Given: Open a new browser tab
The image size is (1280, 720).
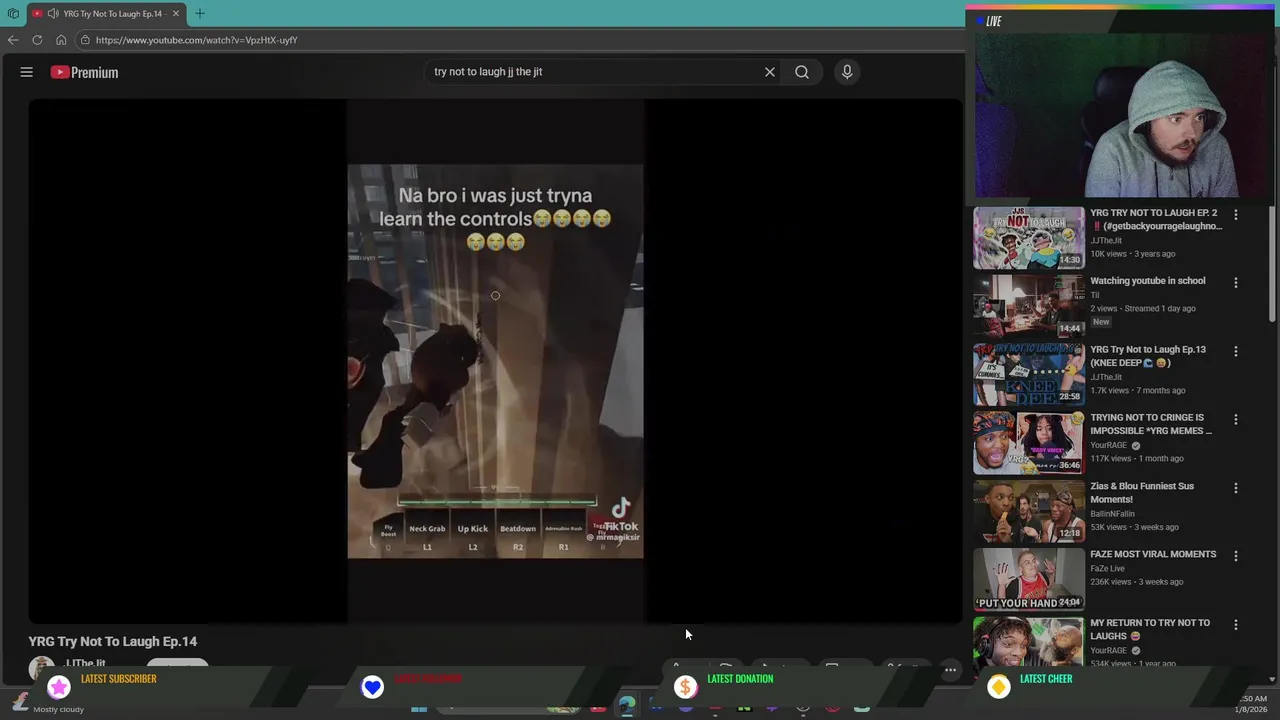Looking at the screenshot, I should tap(200, 14).
